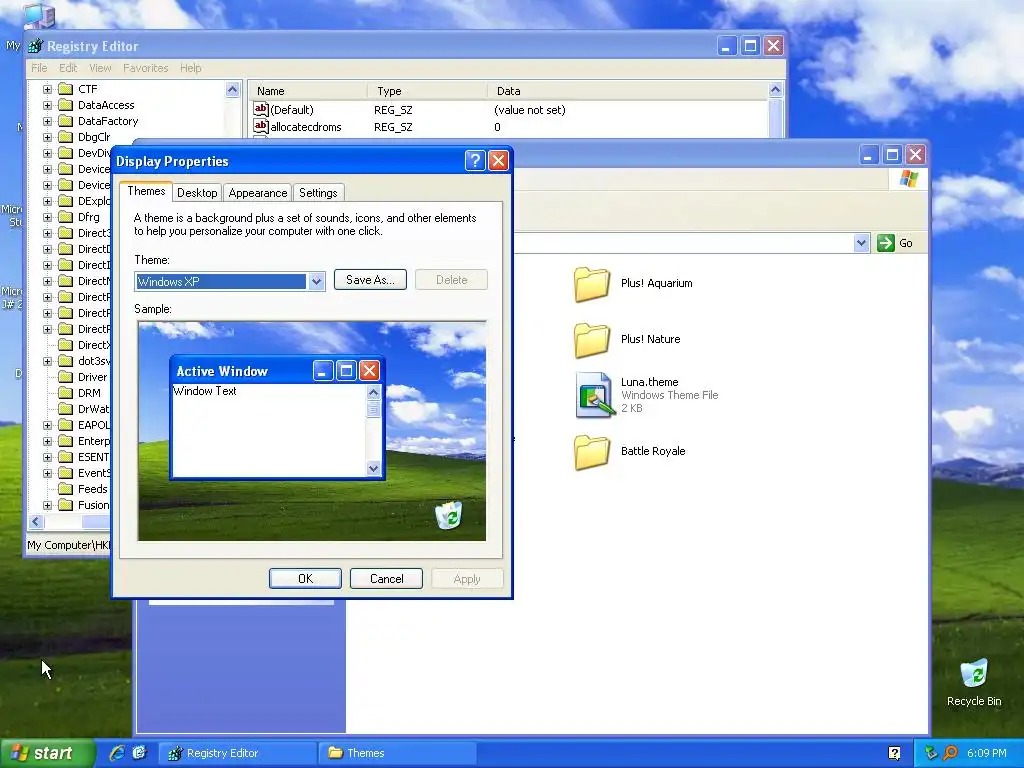Open the Registry Editor View menu

(100, 68)
